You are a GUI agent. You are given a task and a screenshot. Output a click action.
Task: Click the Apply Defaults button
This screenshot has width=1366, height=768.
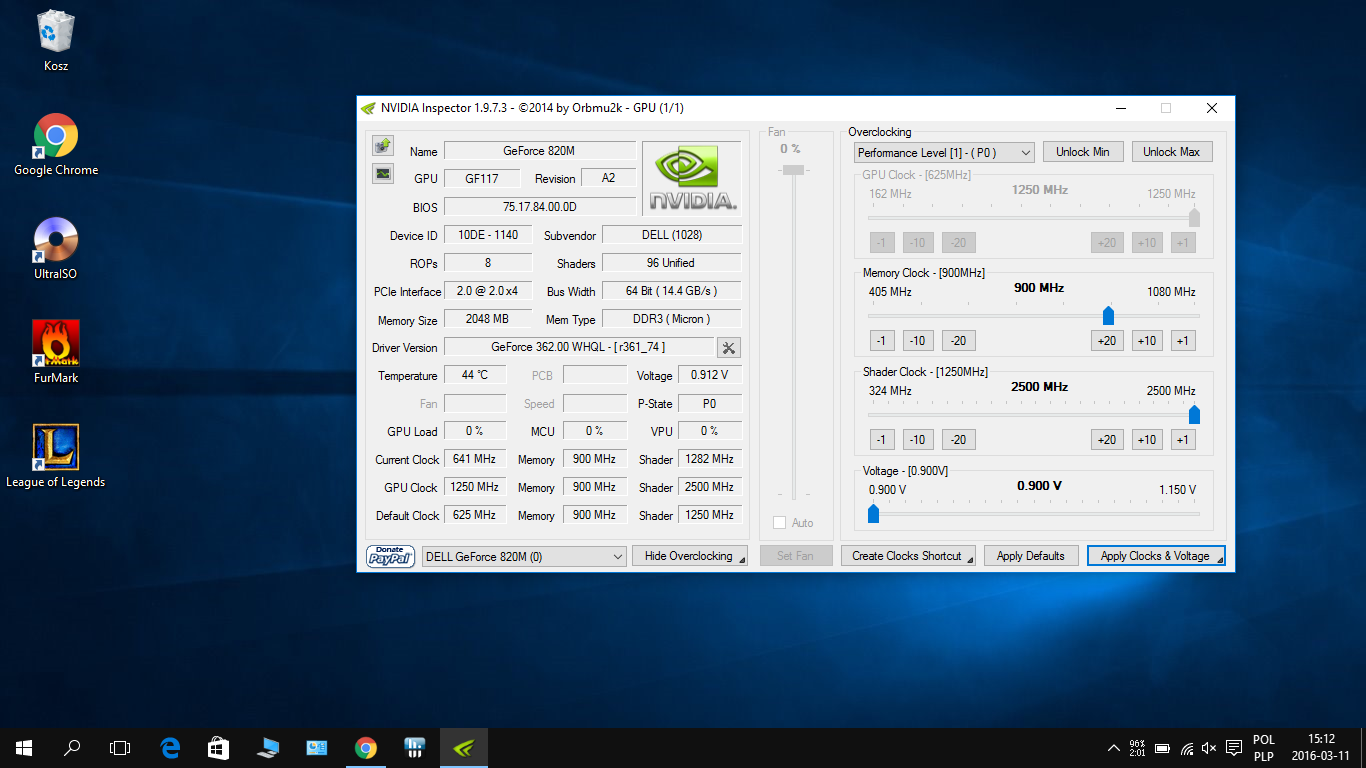(1031, 556)
